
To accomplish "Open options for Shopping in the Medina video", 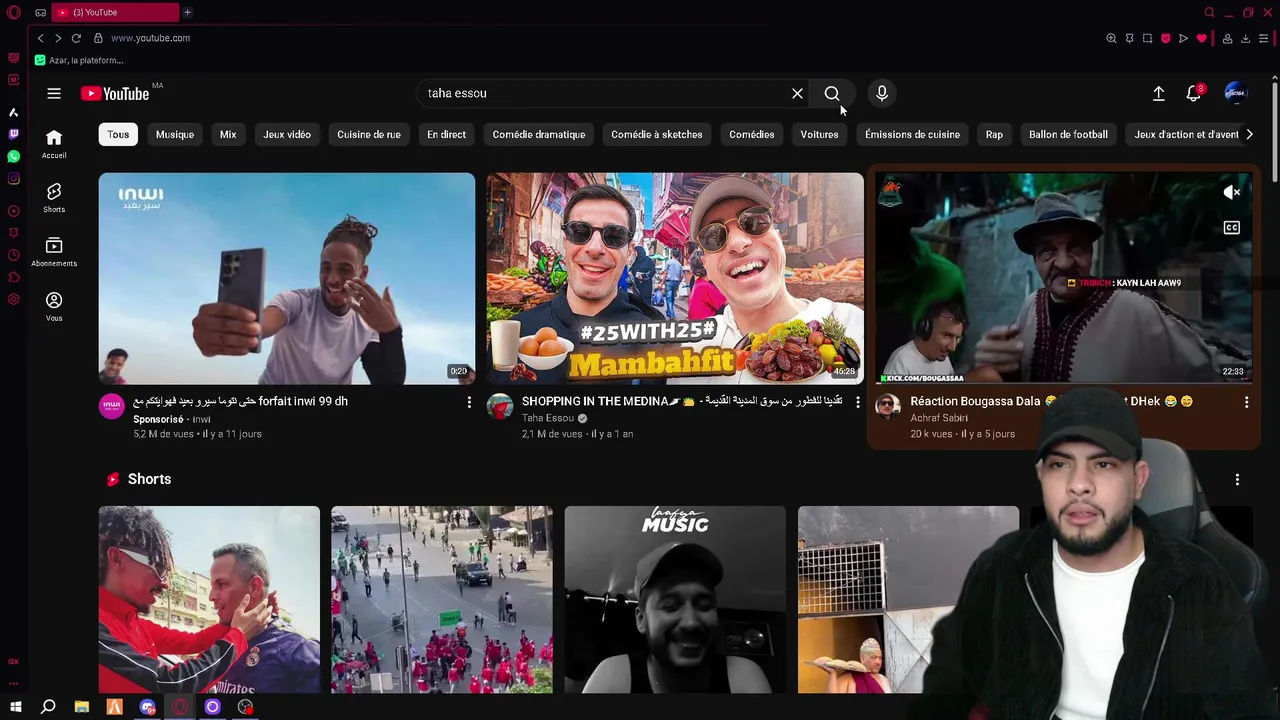I will point(857,402).
